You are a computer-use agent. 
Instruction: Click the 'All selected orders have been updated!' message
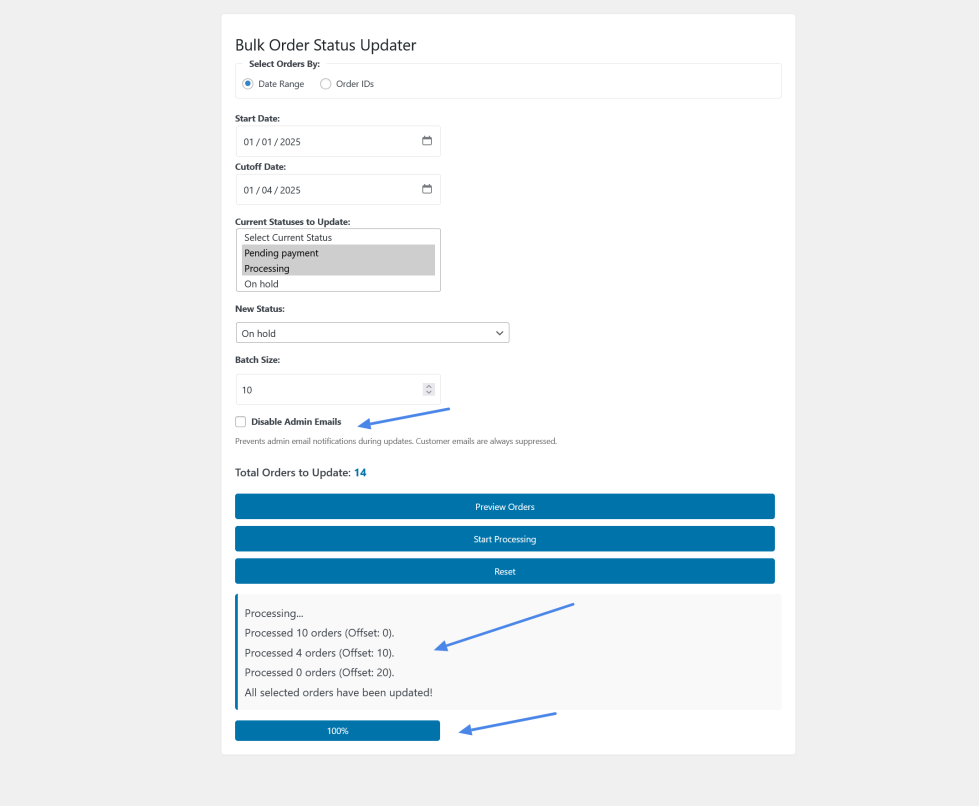click(x=338, y=692)
